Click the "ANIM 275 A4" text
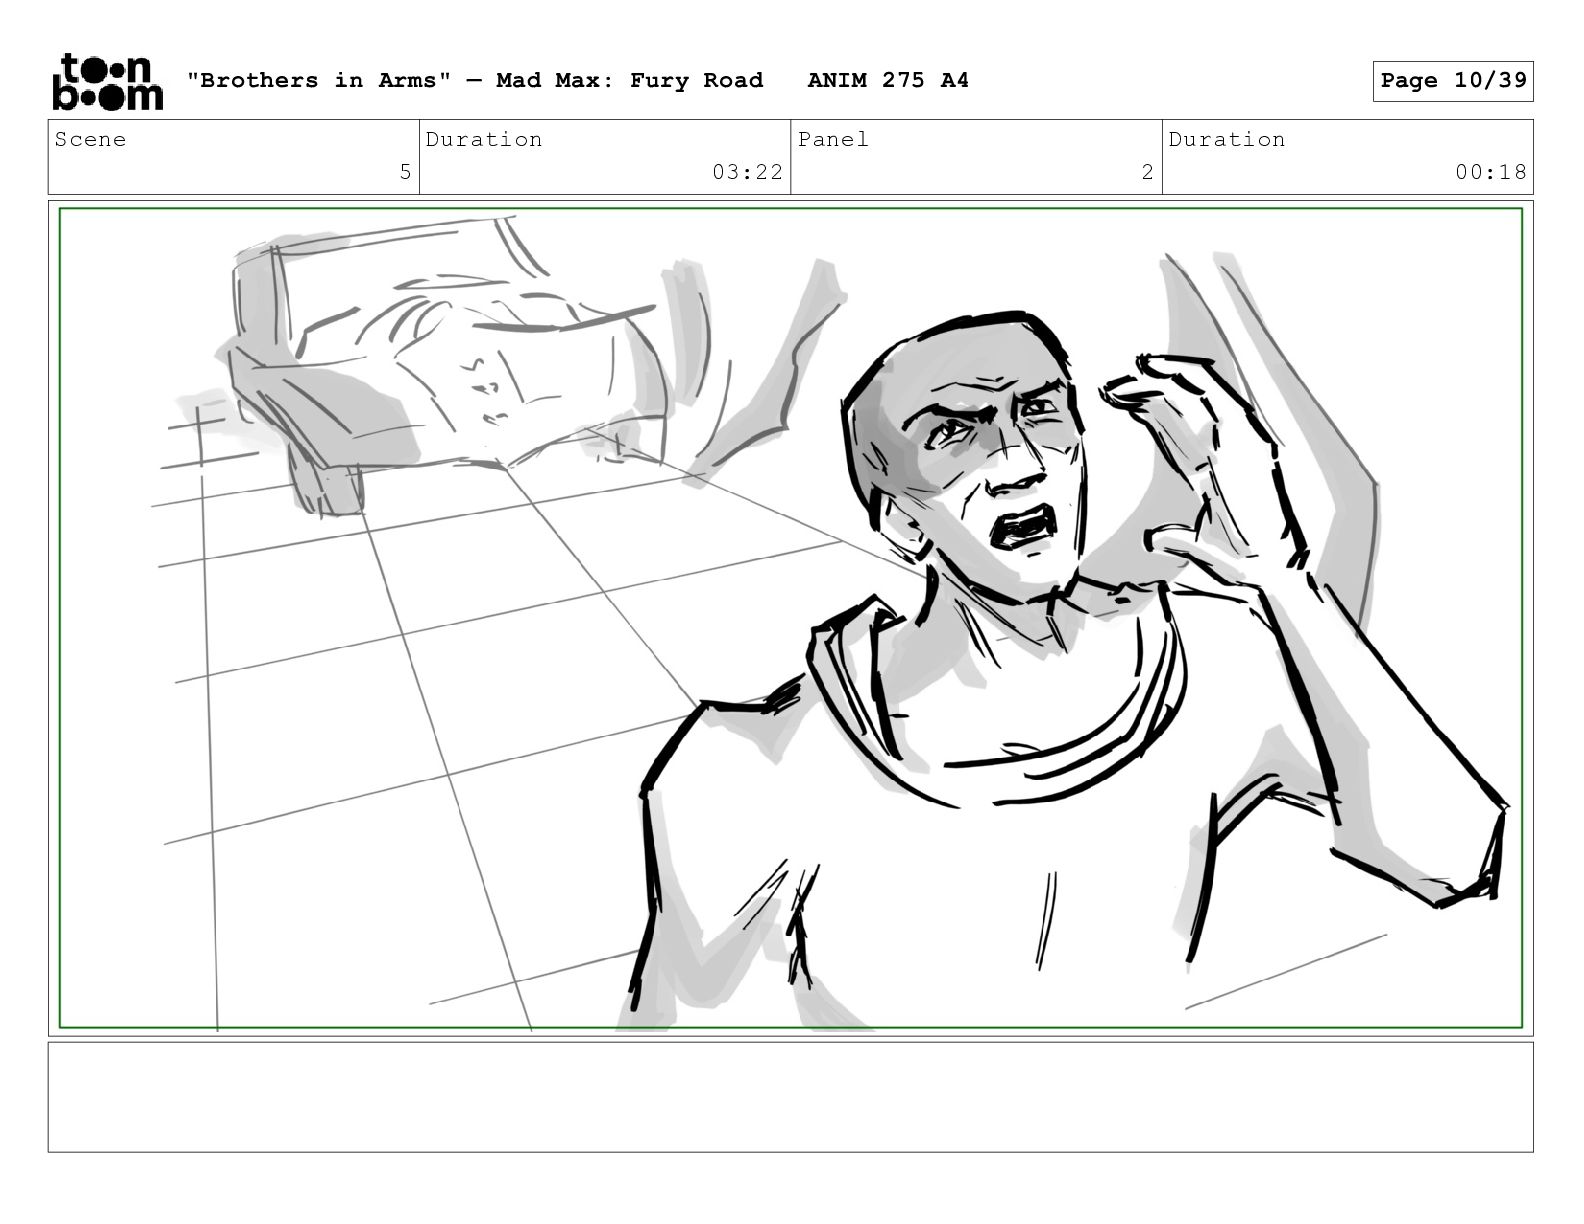The image size is (1584, 1224). pos(888,80)
